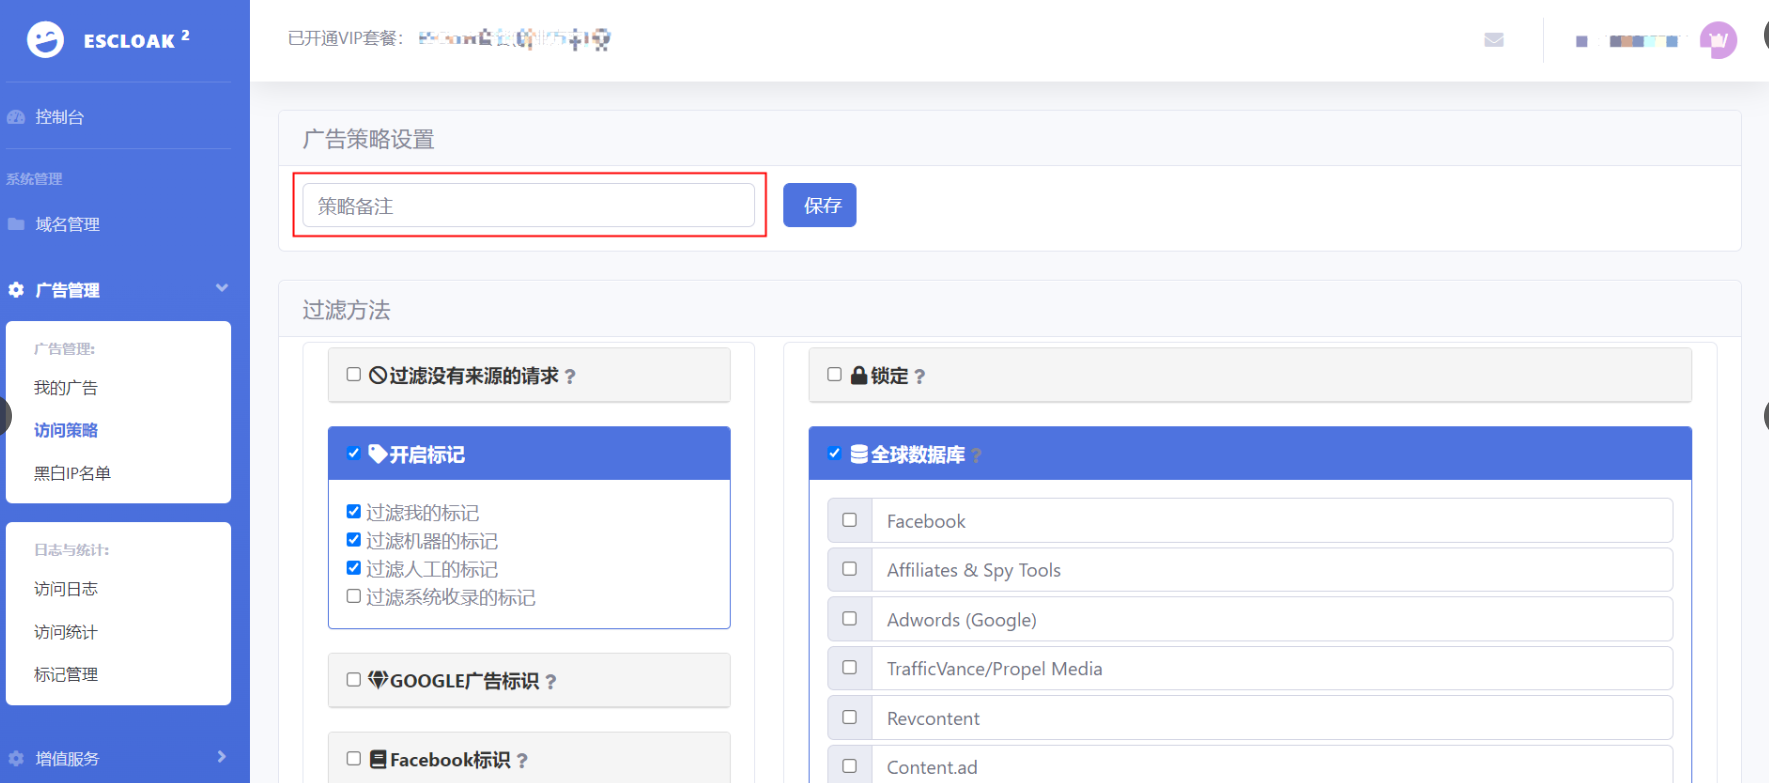This screenshot has height=783, width=1769.
Task: Click the TrafficVance/Propel Media label
Action: (x=995, y=669)
